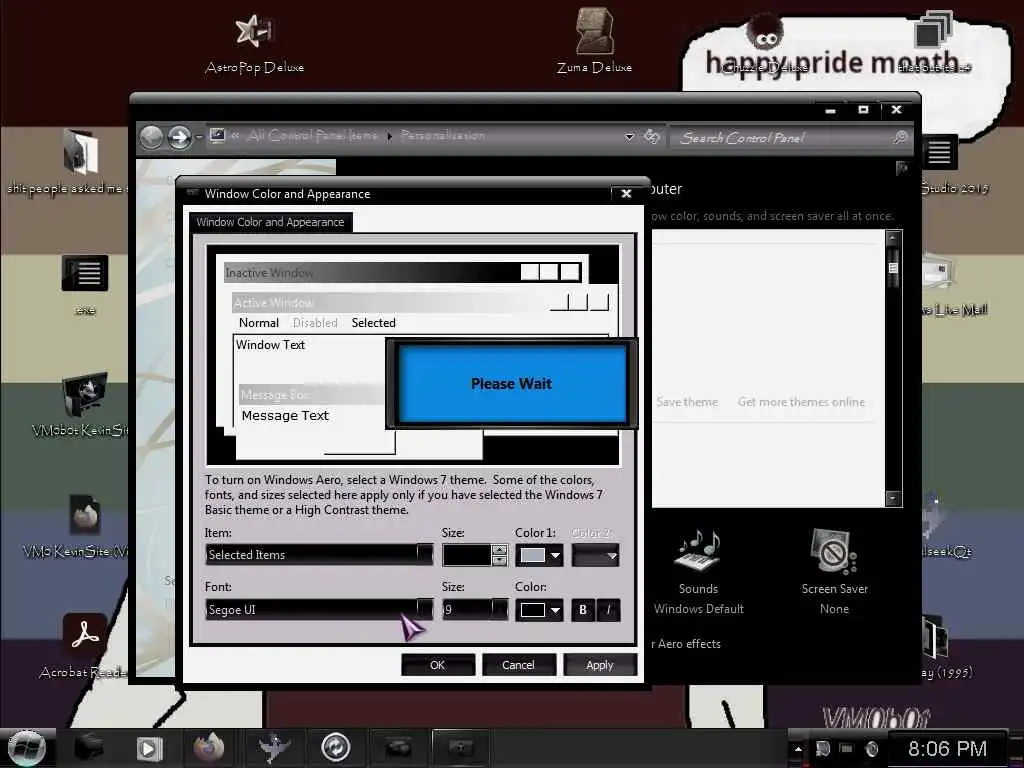Open AstroPop Deluxe desktop shortcut
Screen dimensions: 1024x768
[x=254, y=43]
